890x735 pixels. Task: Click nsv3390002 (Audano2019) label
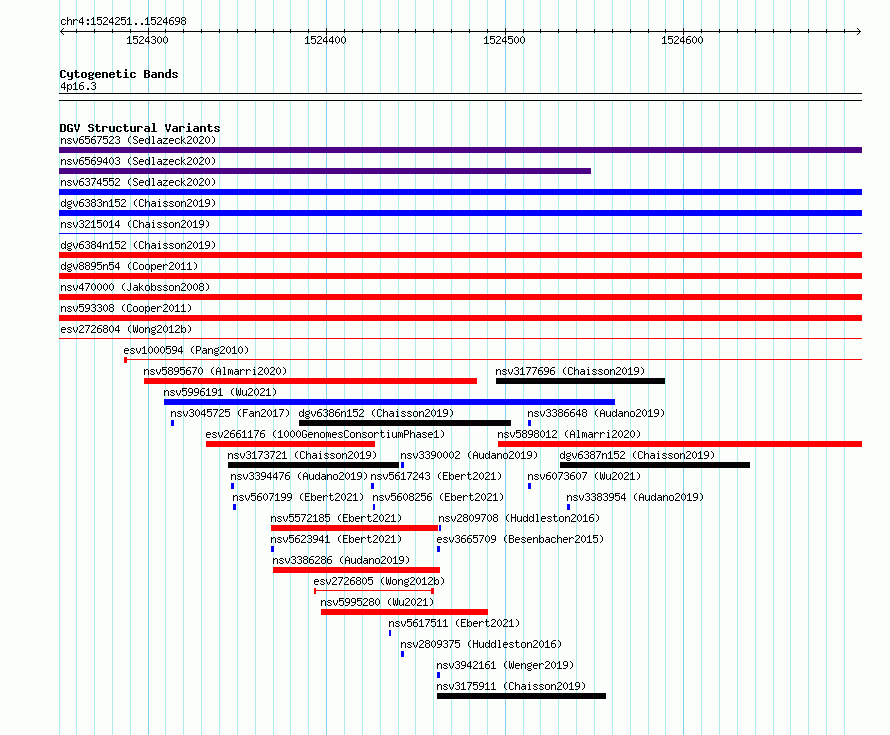469,455
